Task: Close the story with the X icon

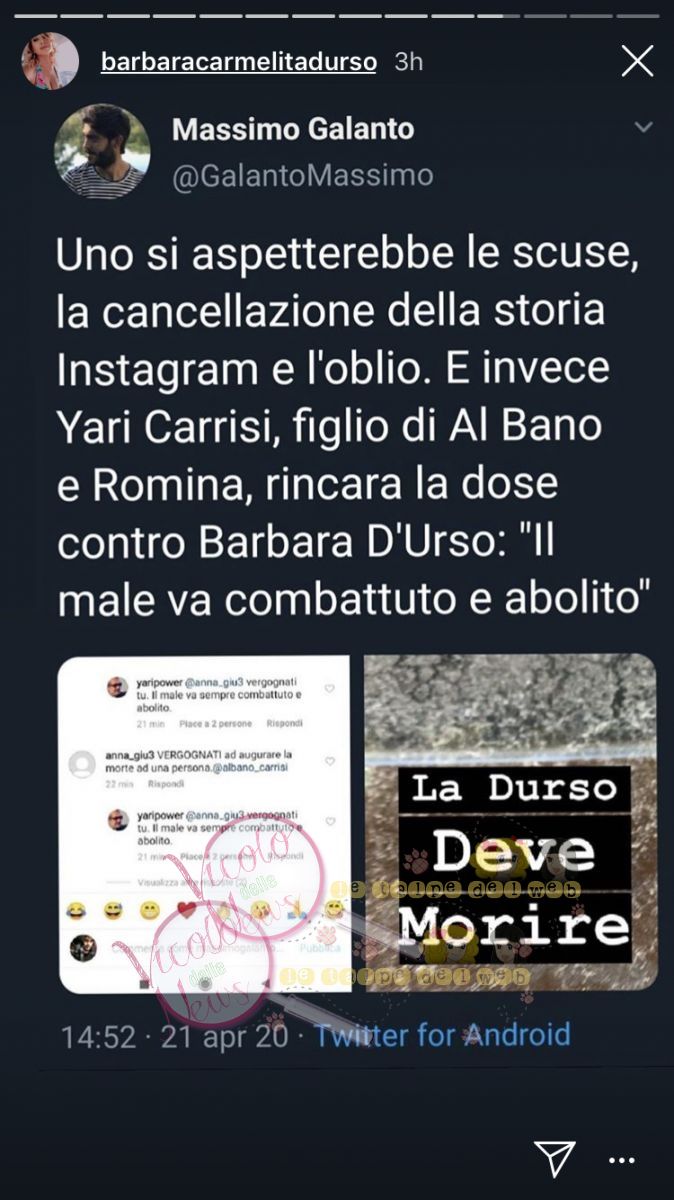Action: pos(637,61)
